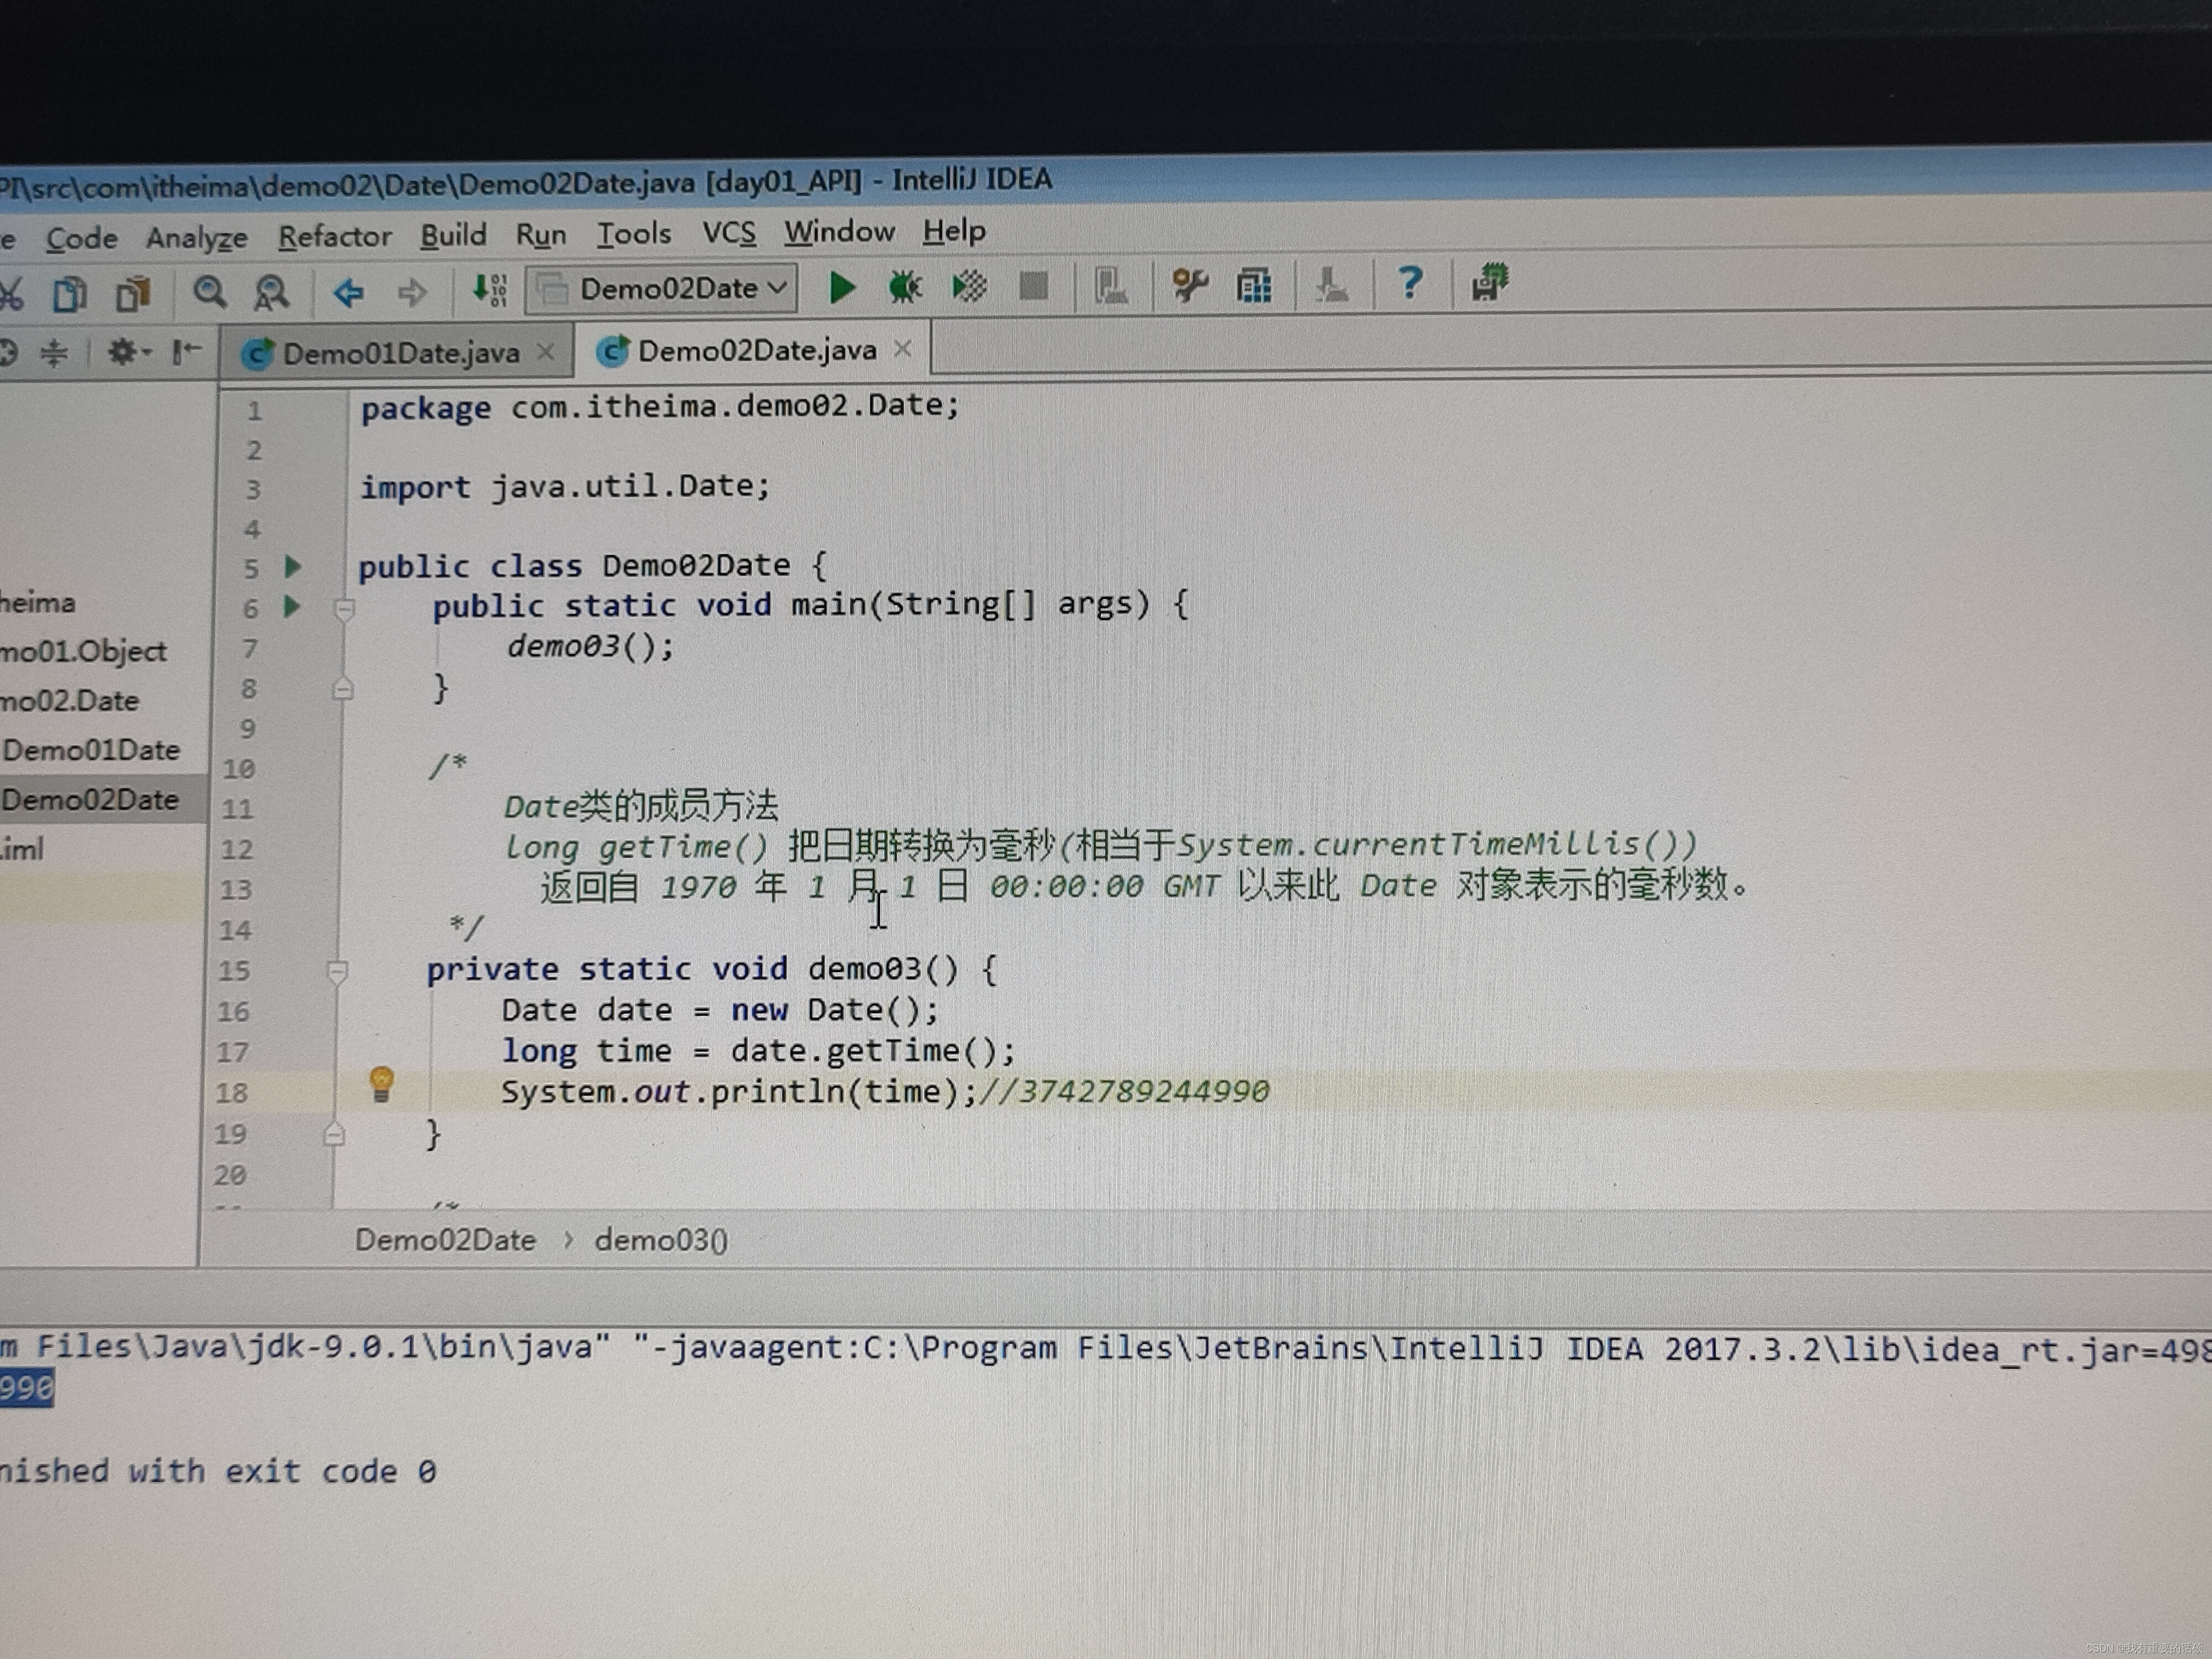
Task: Collapse the demo03 method fold on line 15
Action: point(337,971)
